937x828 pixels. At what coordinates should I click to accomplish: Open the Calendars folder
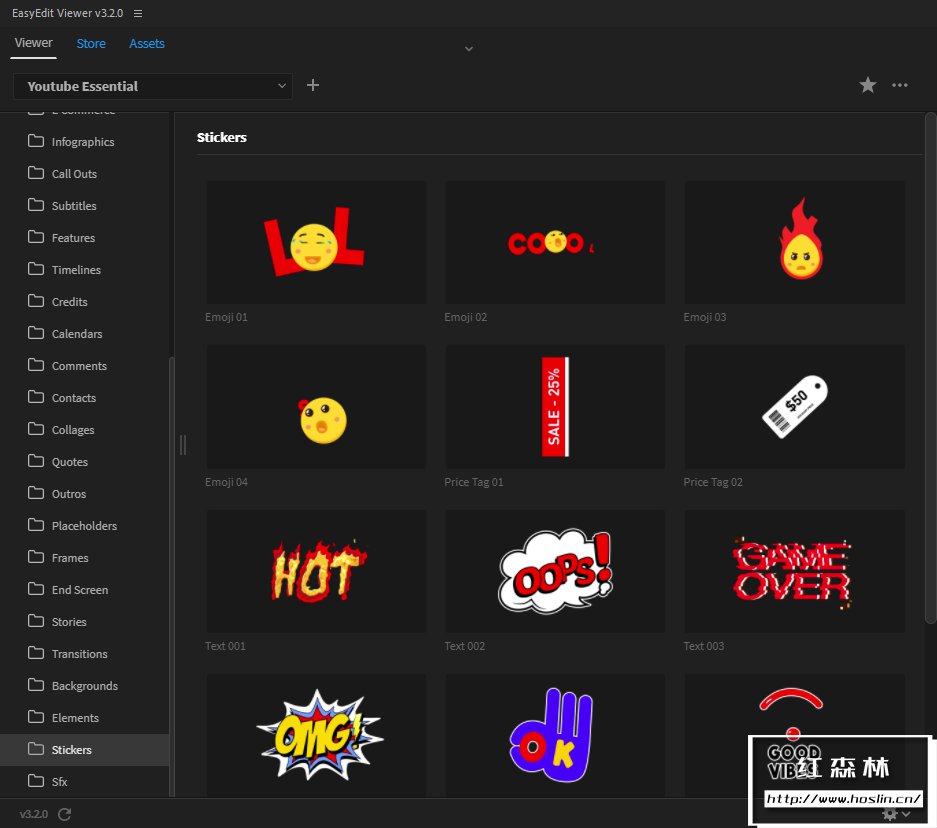tap(85, 334)
